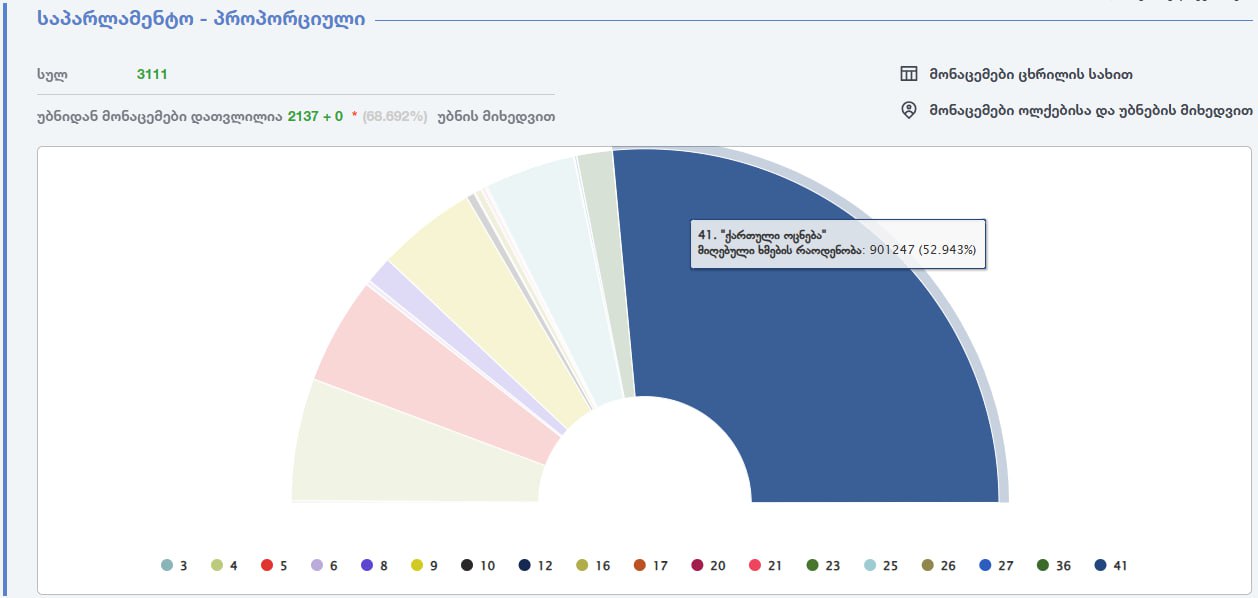Toggle legend entry number 27
Screen dimensions: 1258x598
[x=997, y=565]
